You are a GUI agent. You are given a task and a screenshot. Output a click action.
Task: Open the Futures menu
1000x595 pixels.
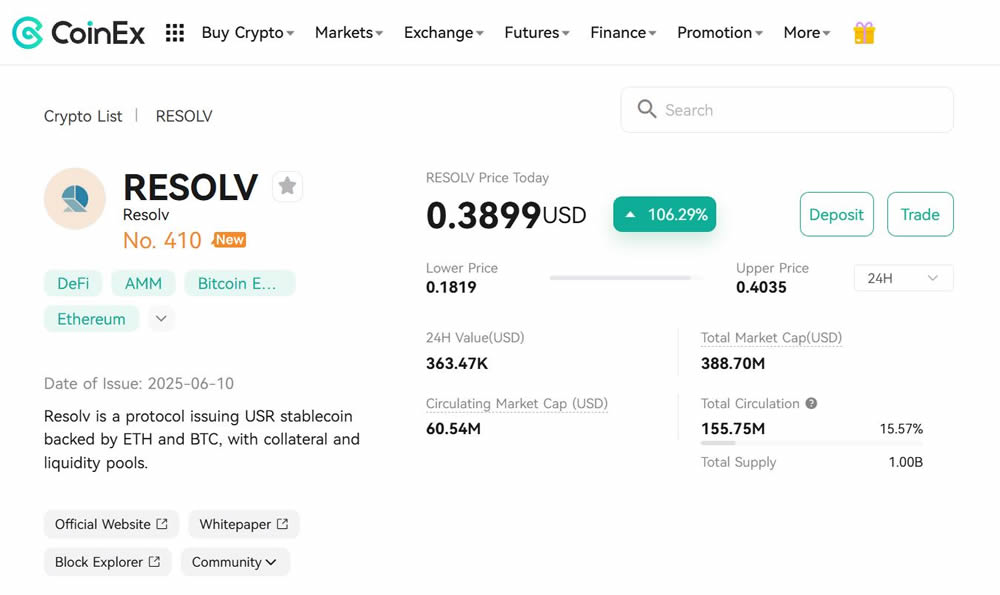pos(536,33)
